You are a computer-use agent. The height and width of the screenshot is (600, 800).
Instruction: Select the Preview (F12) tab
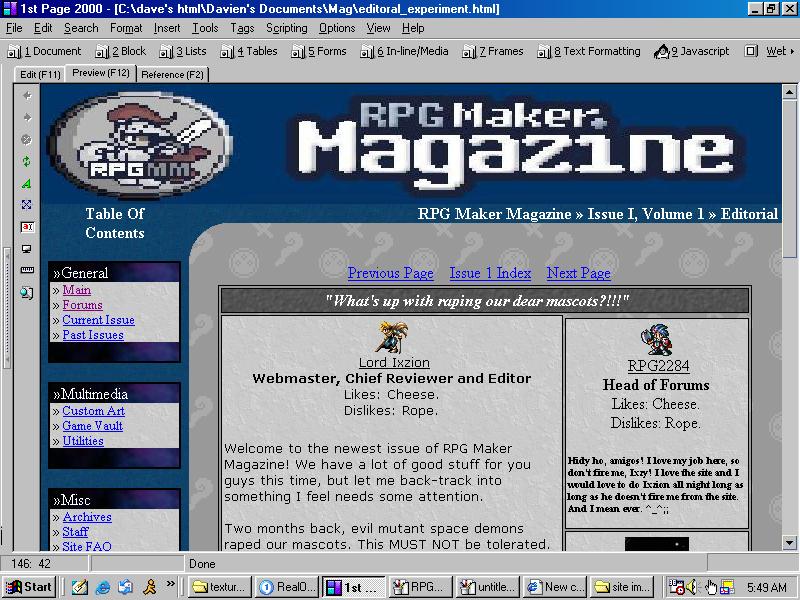(x=101, y=73)
